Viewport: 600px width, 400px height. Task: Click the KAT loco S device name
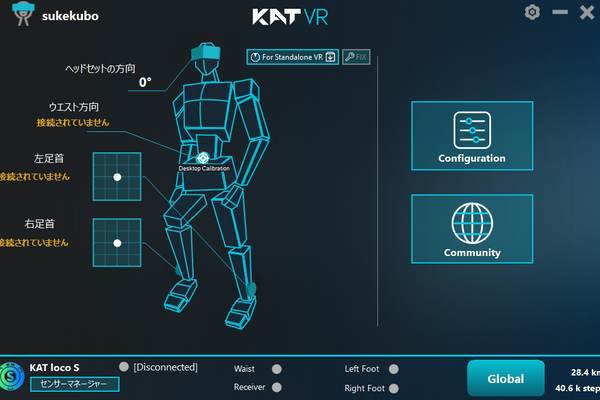pyautogui.click(x=54, y=368)
